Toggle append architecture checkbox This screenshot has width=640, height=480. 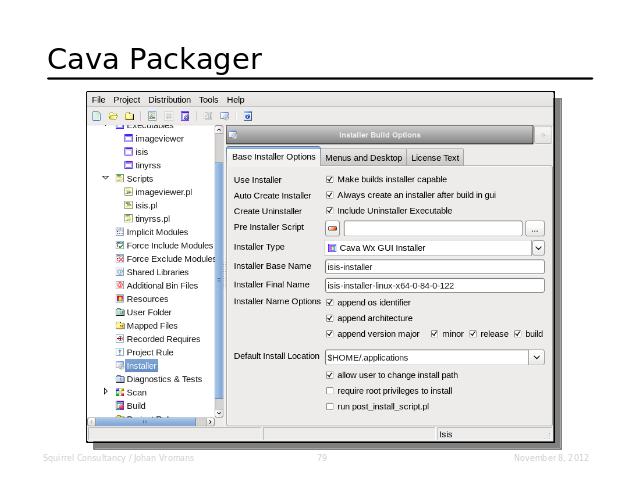(330, 318)
